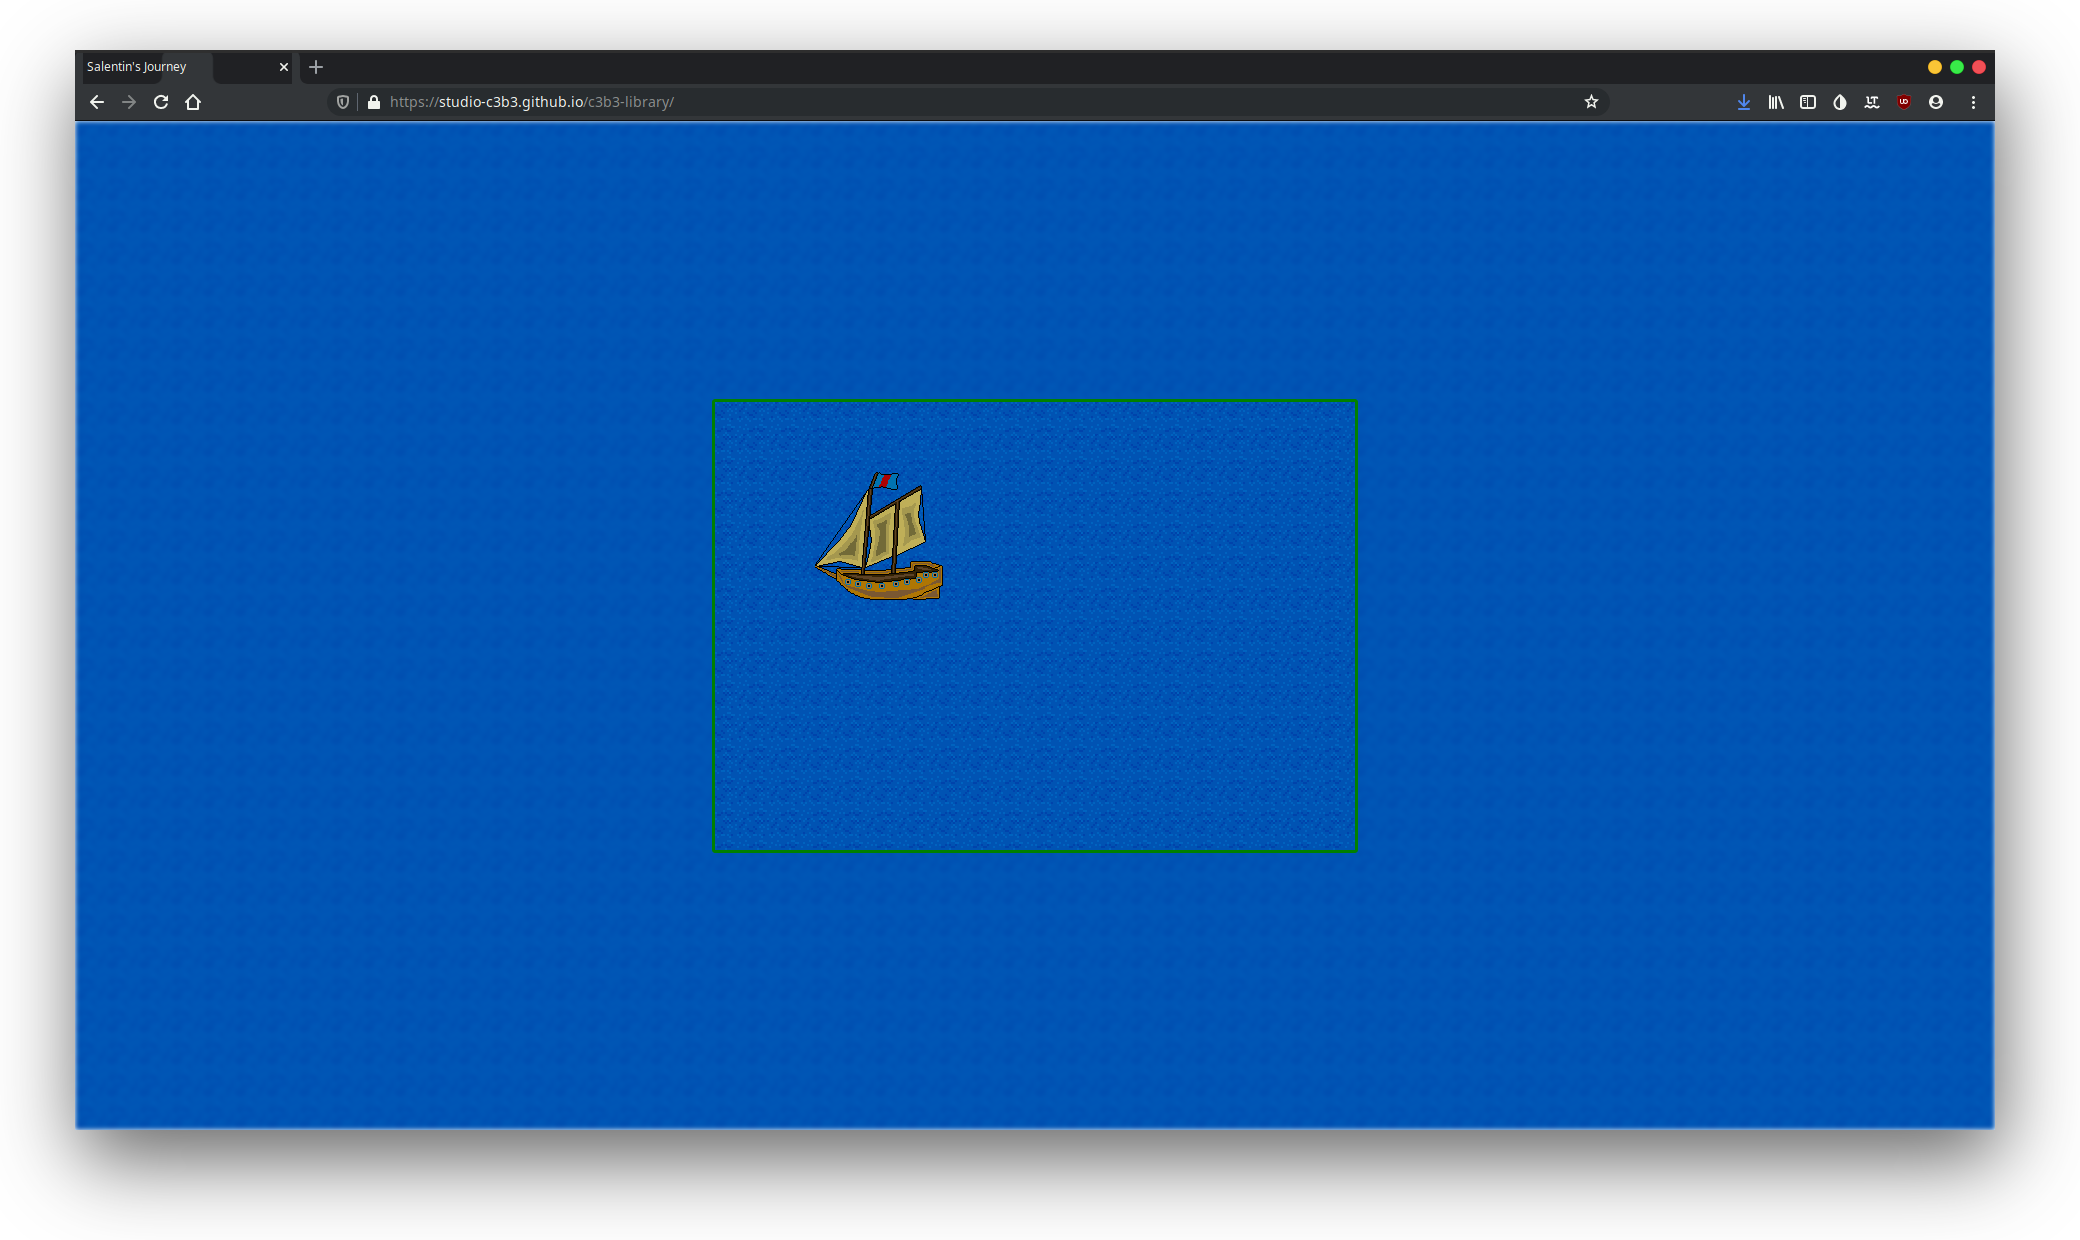Open the downloads arrow icon

point(1744,102)
